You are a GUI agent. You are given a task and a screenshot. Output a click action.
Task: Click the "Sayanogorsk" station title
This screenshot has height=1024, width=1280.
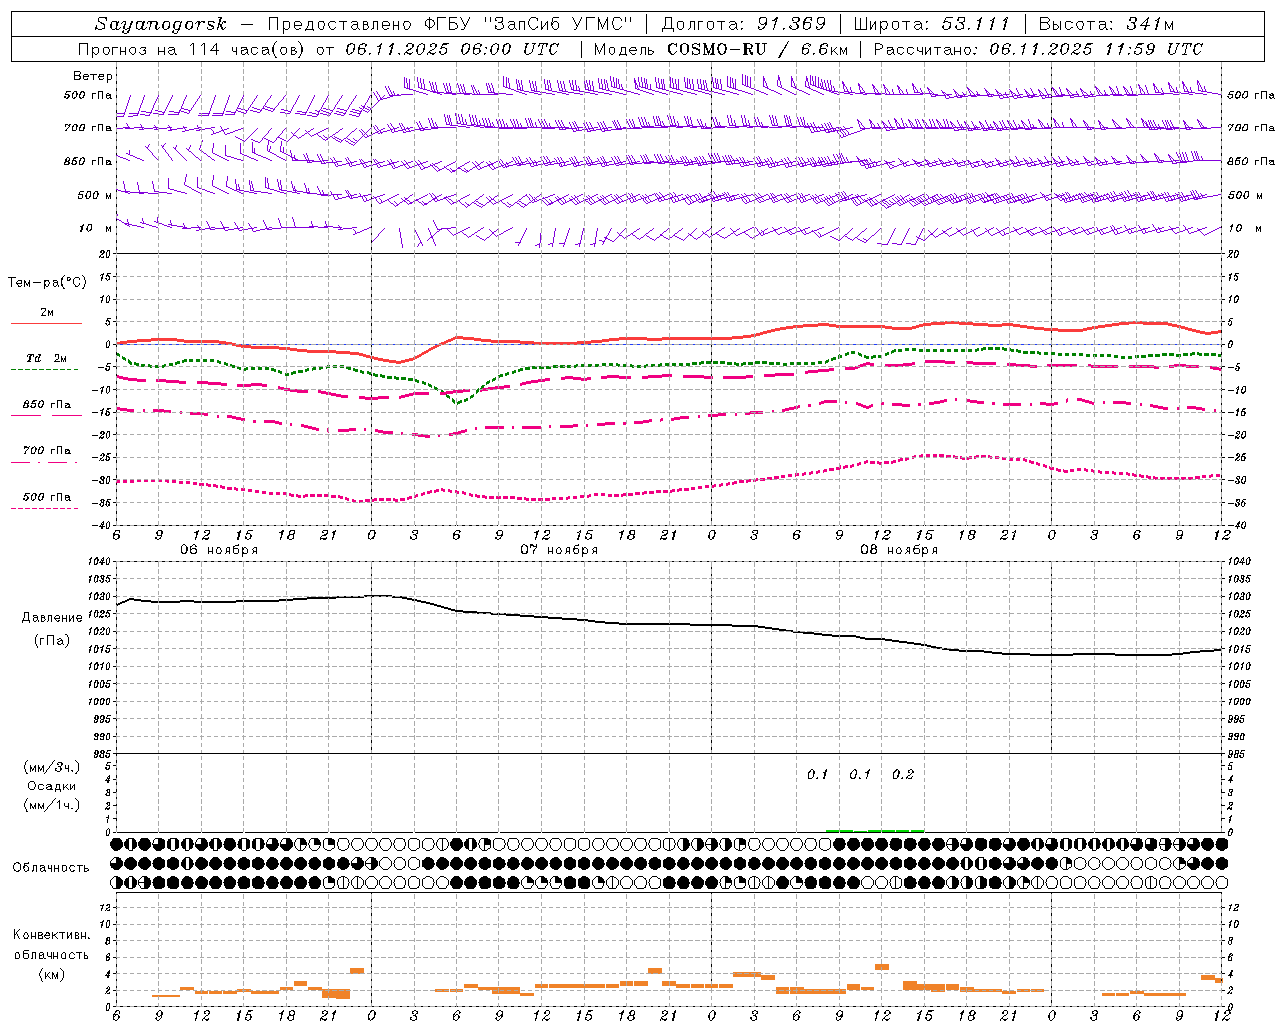161,23
